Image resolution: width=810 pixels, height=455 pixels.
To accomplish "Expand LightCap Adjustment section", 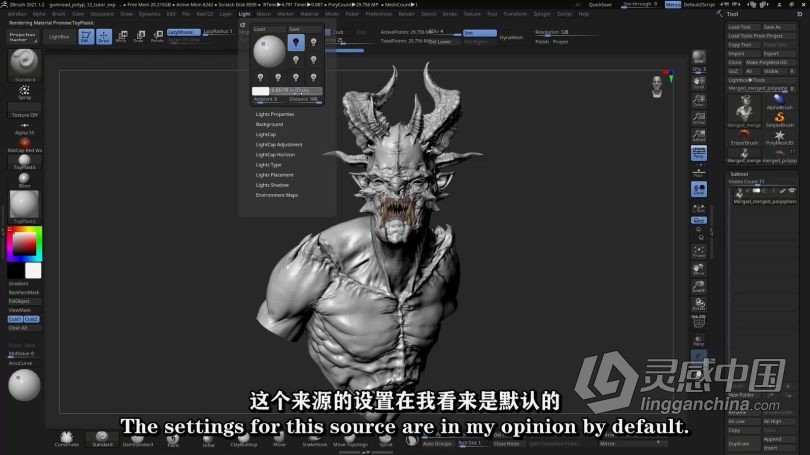I will click(x=279, y=145).
